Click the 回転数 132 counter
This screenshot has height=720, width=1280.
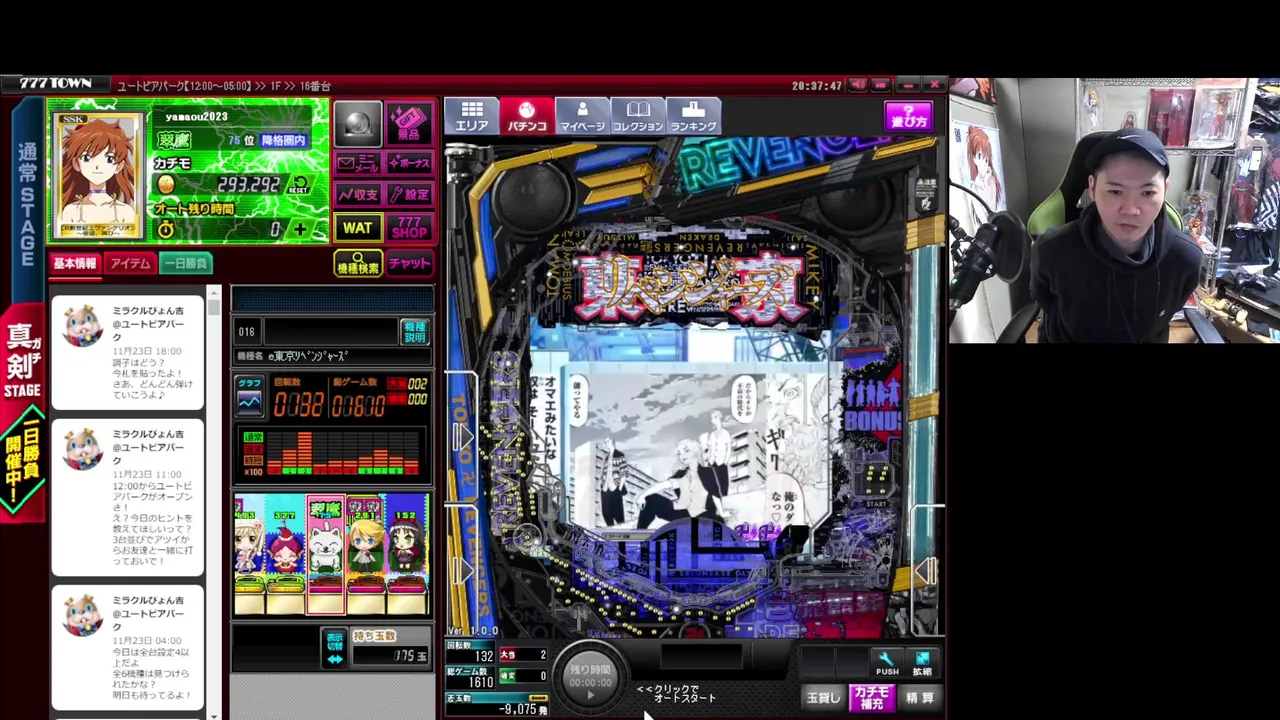point(470,654)
